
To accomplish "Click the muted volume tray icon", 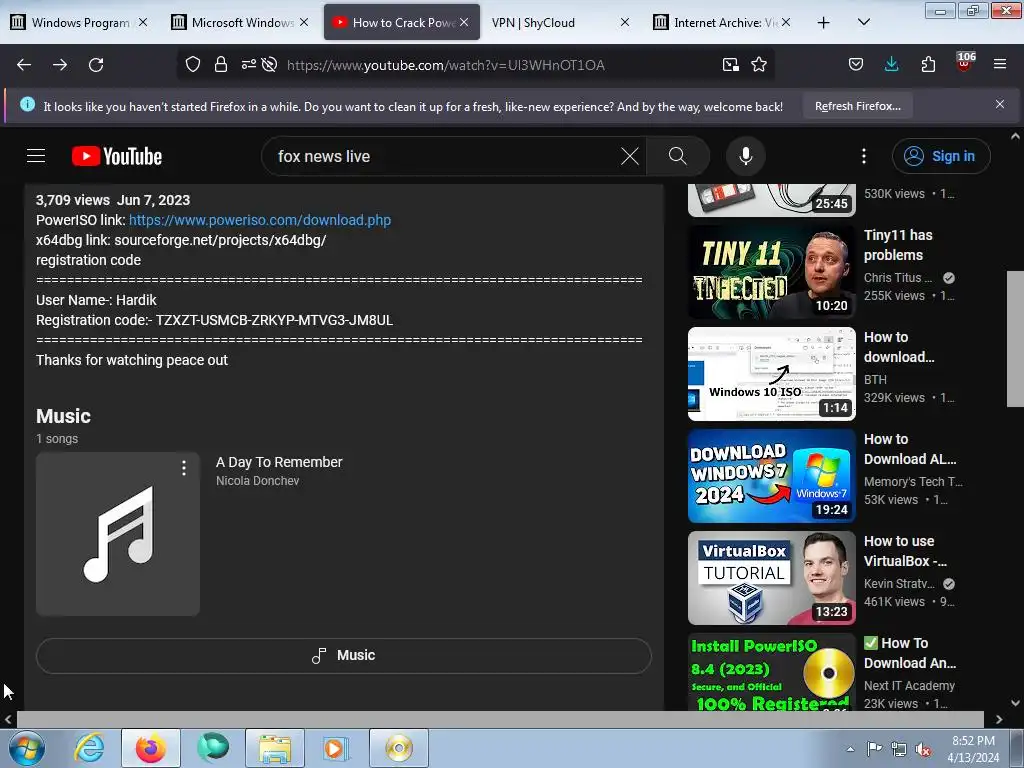I will 923,749.
